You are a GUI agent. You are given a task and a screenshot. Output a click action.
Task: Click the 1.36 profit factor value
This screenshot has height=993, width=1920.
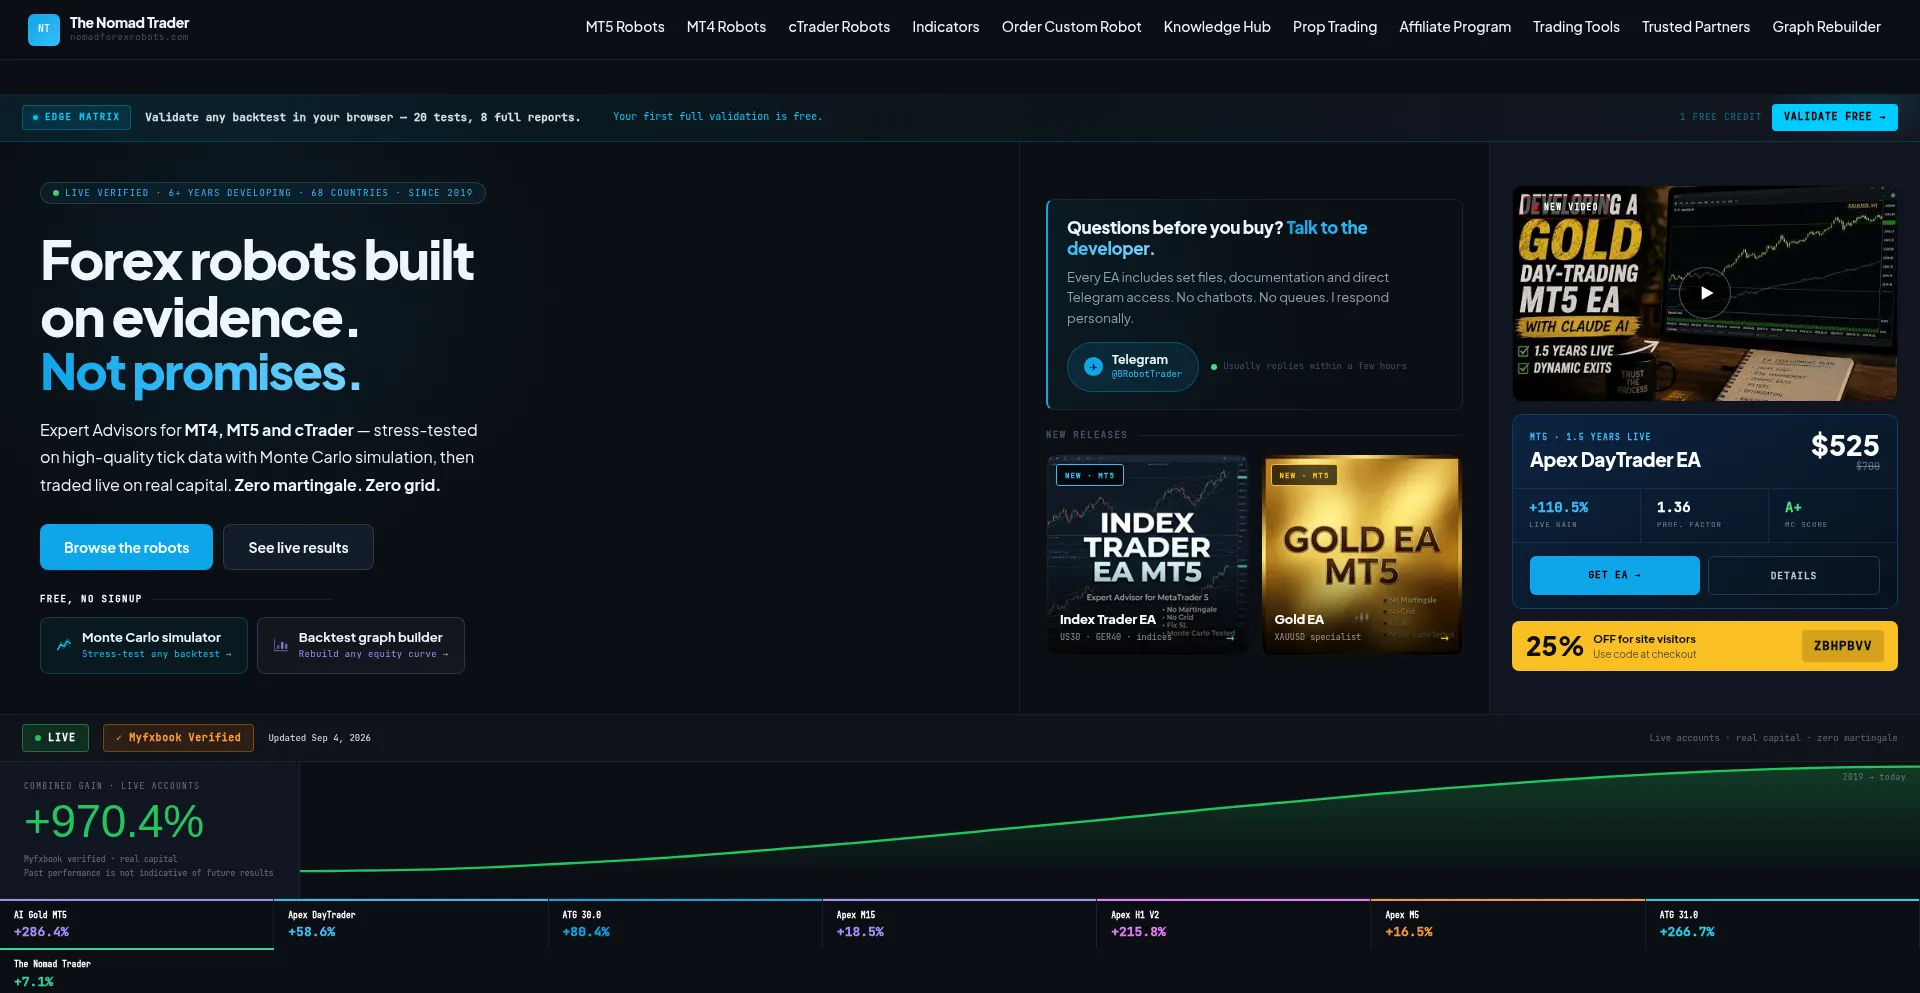point(1673,507)
